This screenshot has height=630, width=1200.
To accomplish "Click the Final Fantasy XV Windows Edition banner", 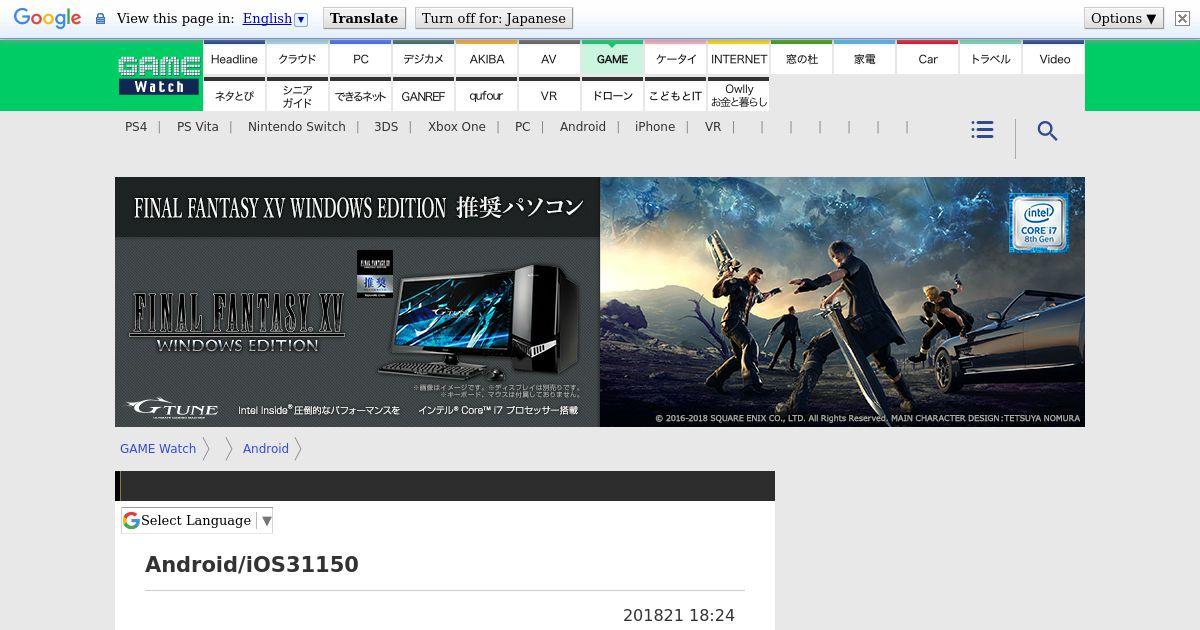I will (x=600, y=302).
